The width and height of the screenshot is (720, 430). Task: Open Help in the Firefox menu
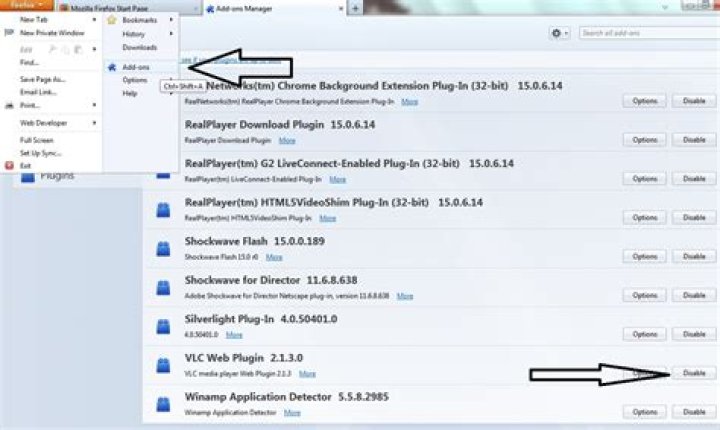130,93
